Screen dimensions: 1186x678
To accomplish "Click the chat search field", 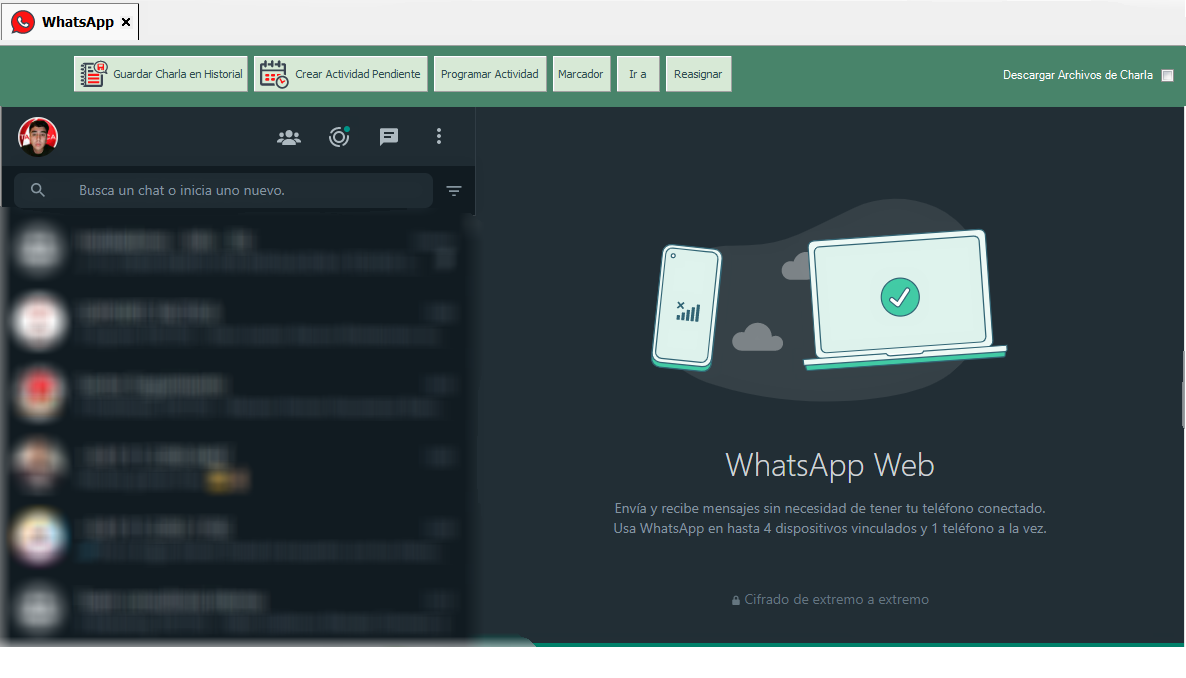I will click(x=223, y=191).
